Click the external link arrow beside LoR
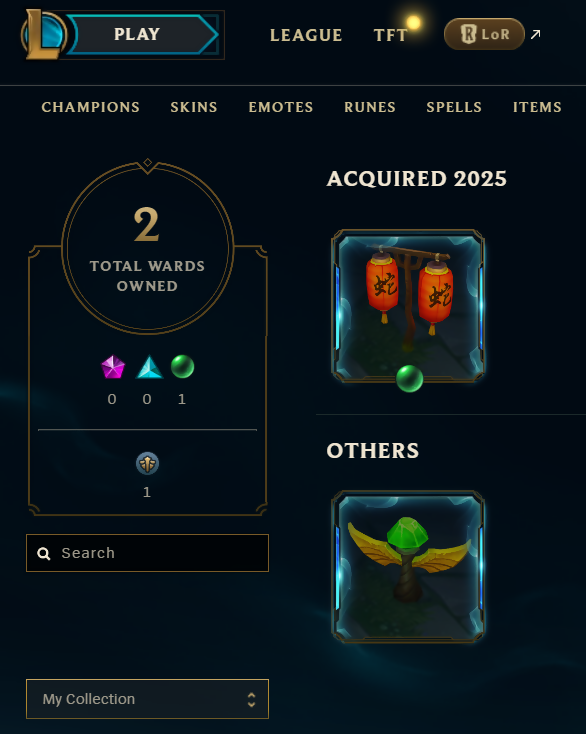 click(535, 34)
